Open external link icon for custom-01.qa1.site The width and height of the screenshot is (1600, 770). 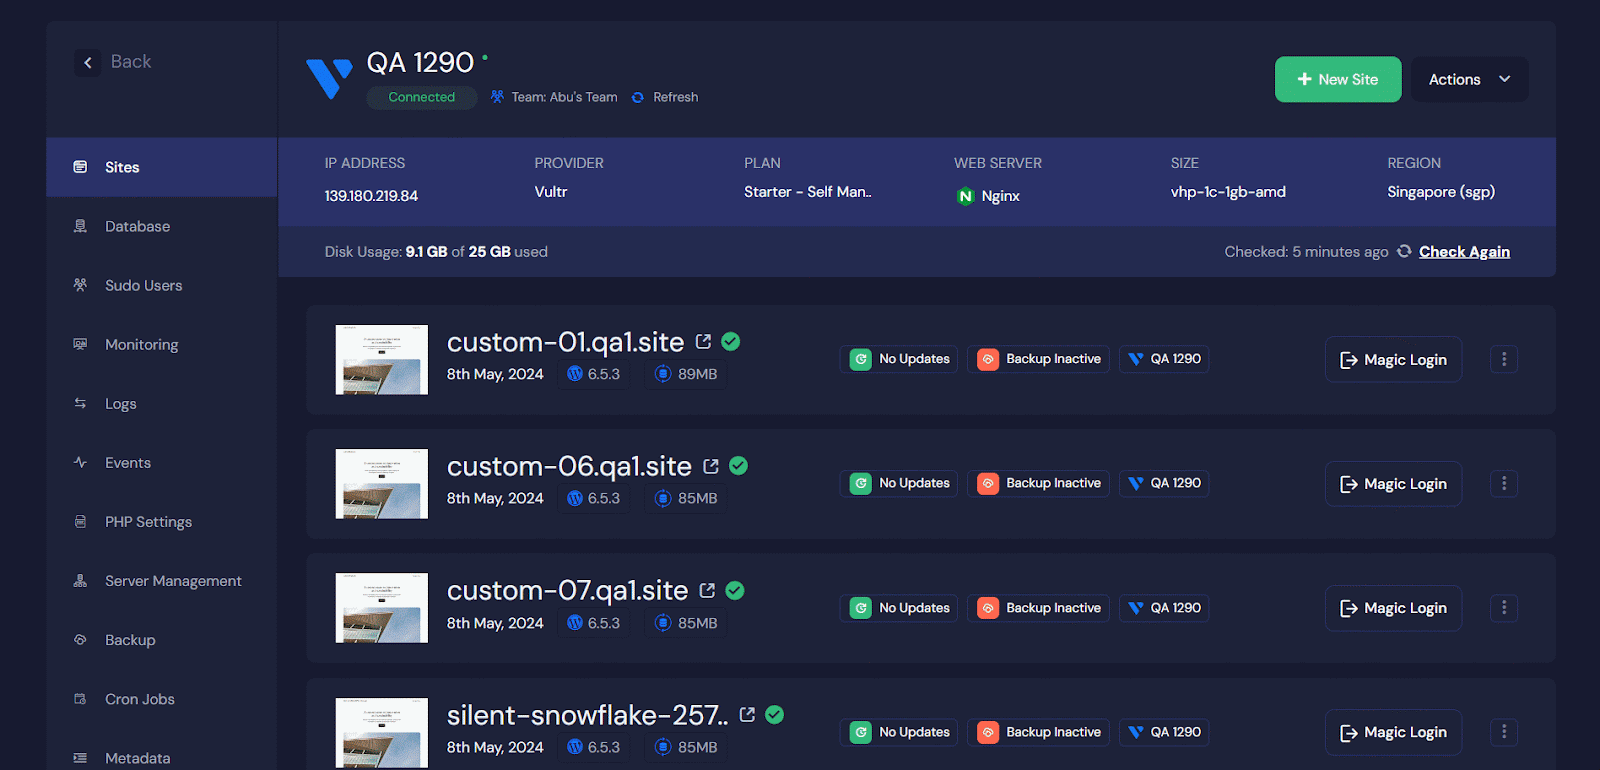click(x=703, y=342)
